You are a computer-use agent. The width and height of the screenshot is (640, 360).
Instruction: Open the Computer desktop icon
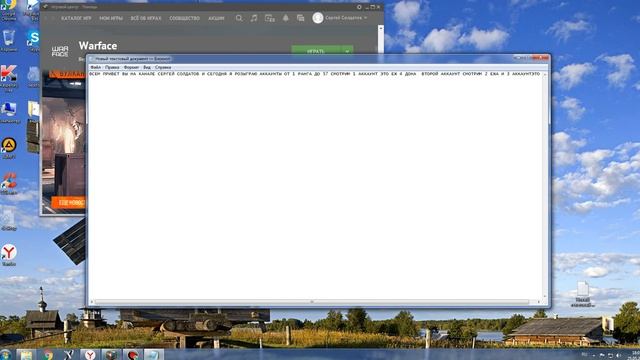pyautogui.click(x=9, y=113)
